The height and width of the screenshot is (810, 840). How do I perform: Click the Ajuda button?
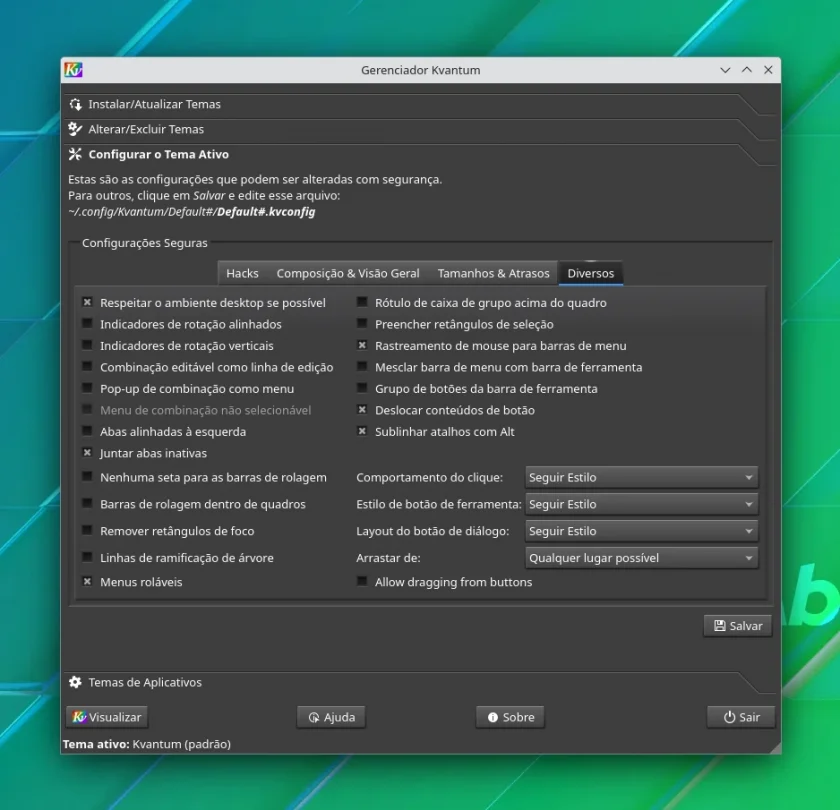tap(332, 717)
